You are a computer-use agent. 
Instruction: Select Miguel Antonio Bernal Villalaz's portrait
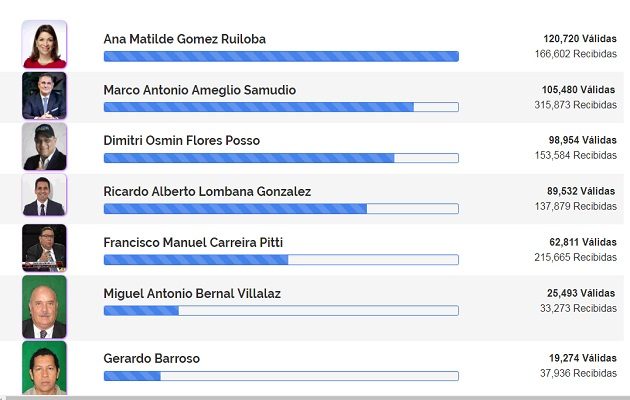44,307
